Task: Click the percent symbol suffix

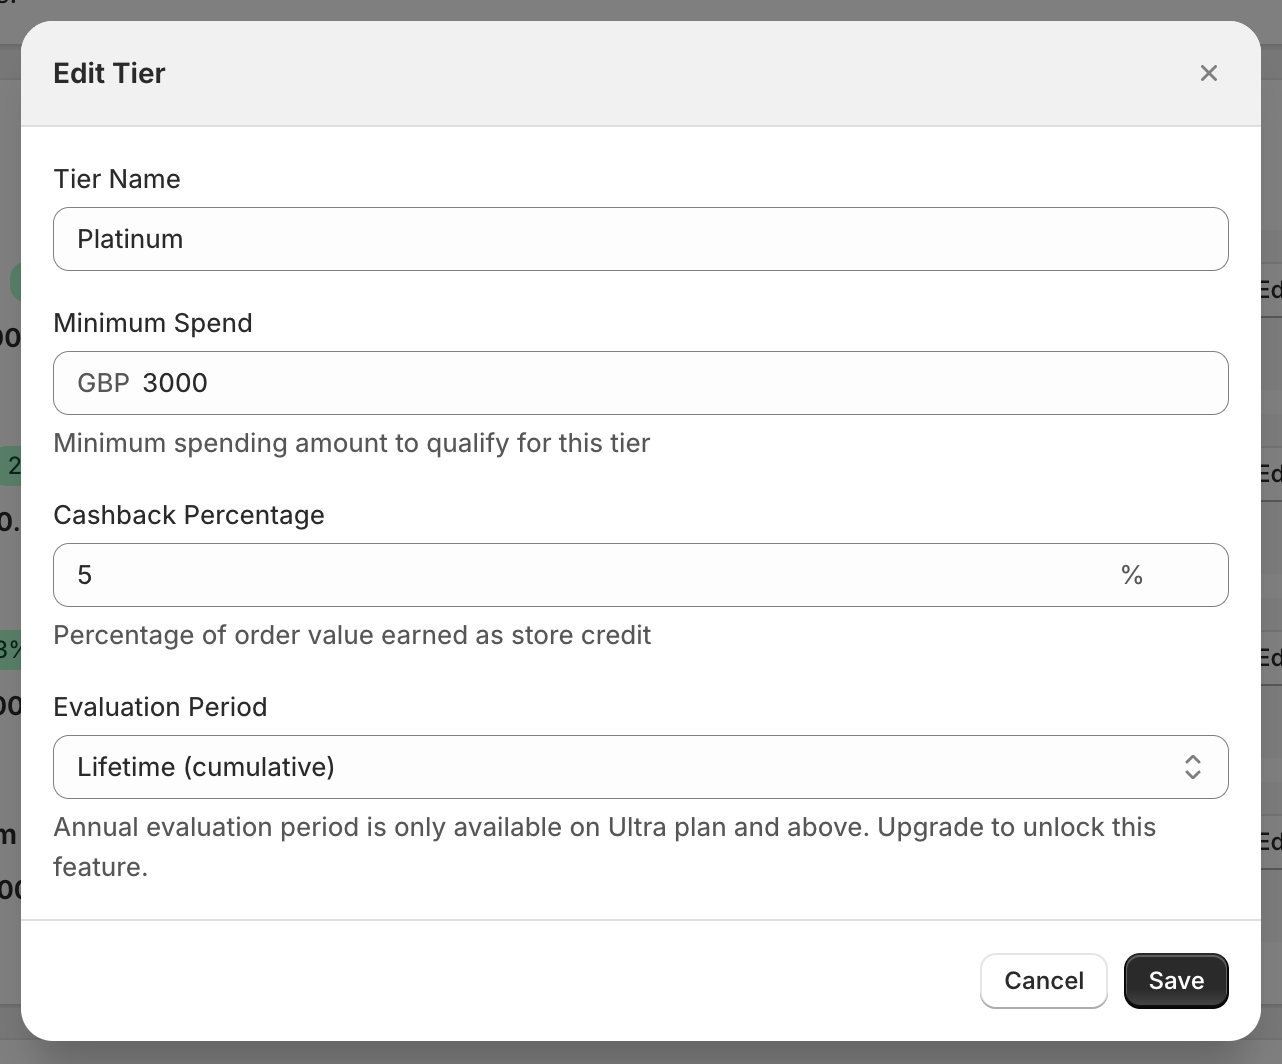Action: pos(1131,575)
